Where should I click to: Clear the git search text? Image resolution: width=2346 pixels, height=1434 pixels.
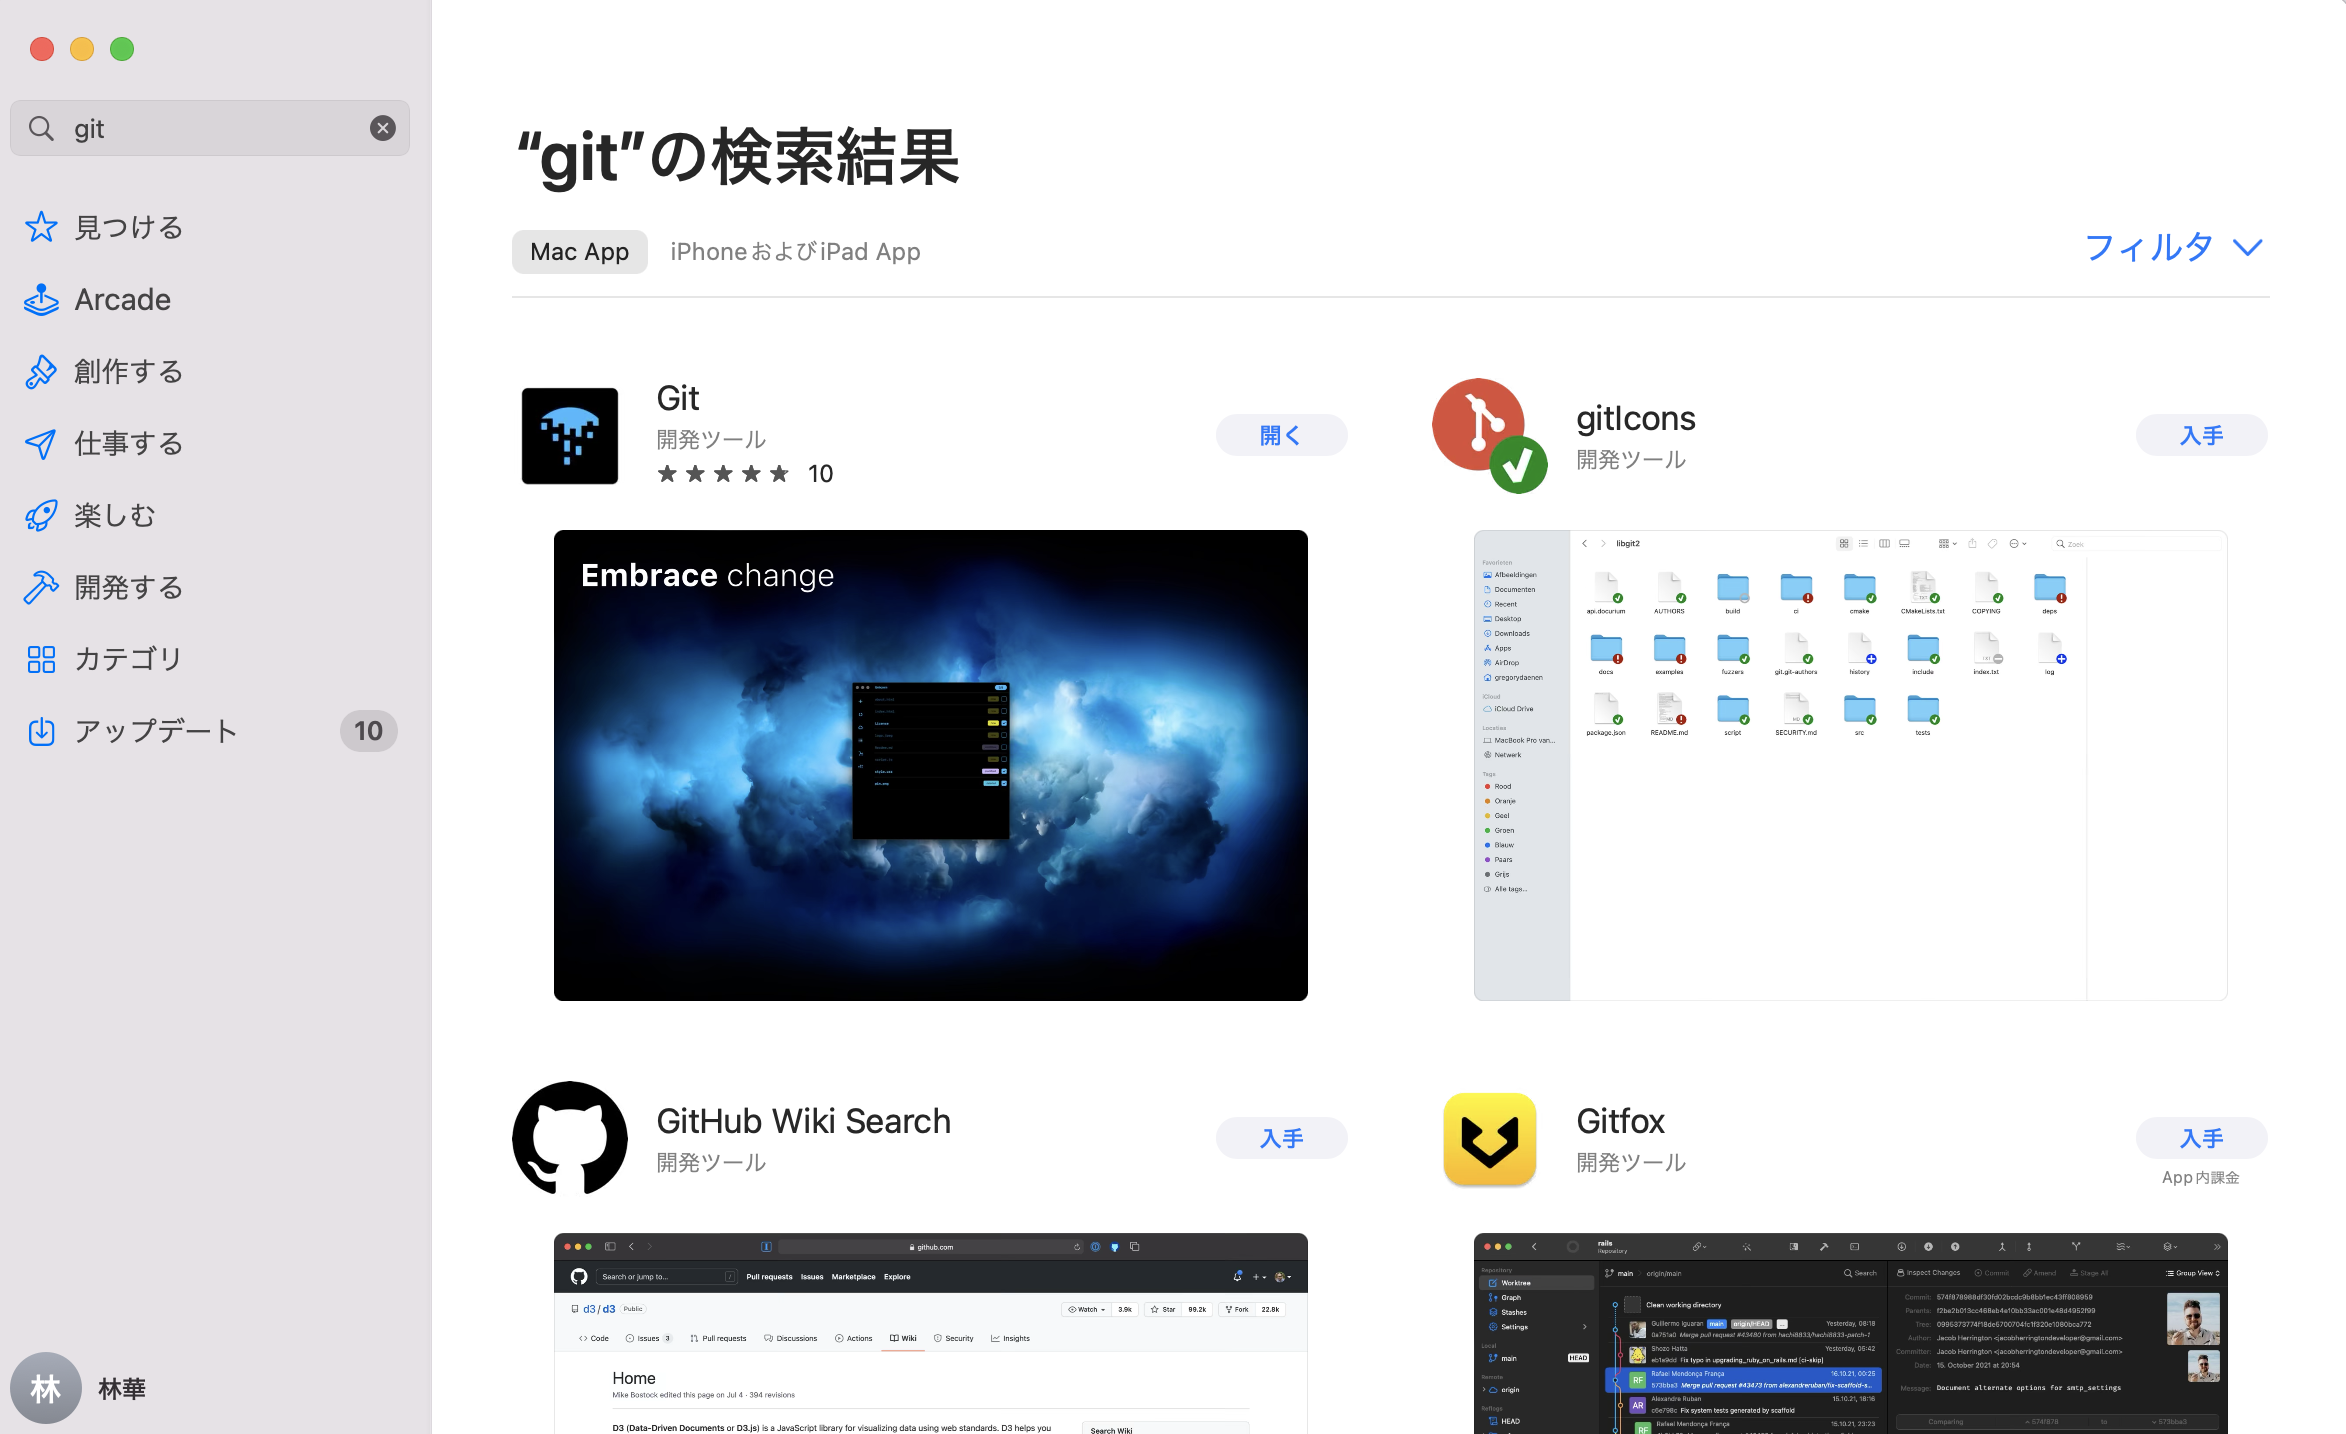tap(382, 128)
